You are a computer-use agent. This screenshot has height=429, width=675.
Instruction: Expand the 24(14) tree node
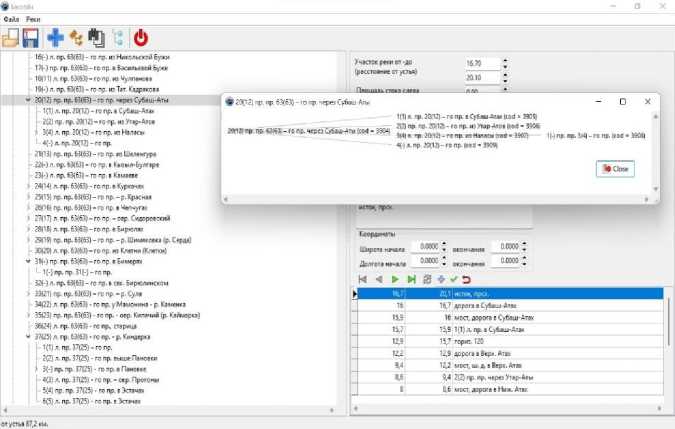tap(28, 186)
